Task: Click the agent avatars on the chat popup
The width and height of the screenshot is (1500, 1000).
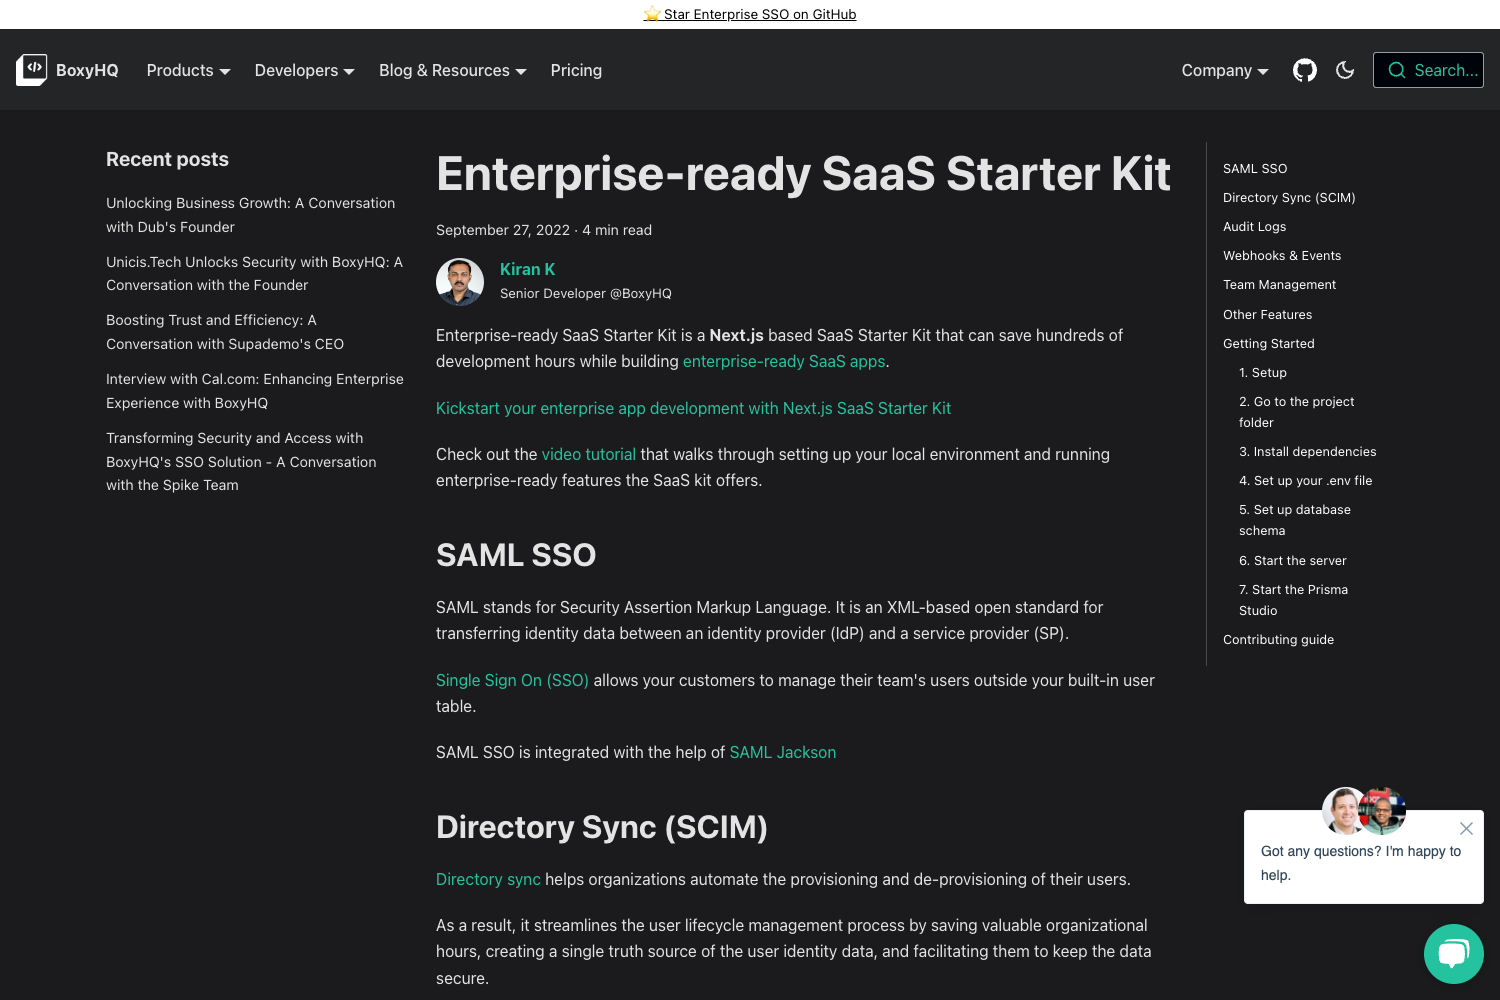Action: 1363,811
